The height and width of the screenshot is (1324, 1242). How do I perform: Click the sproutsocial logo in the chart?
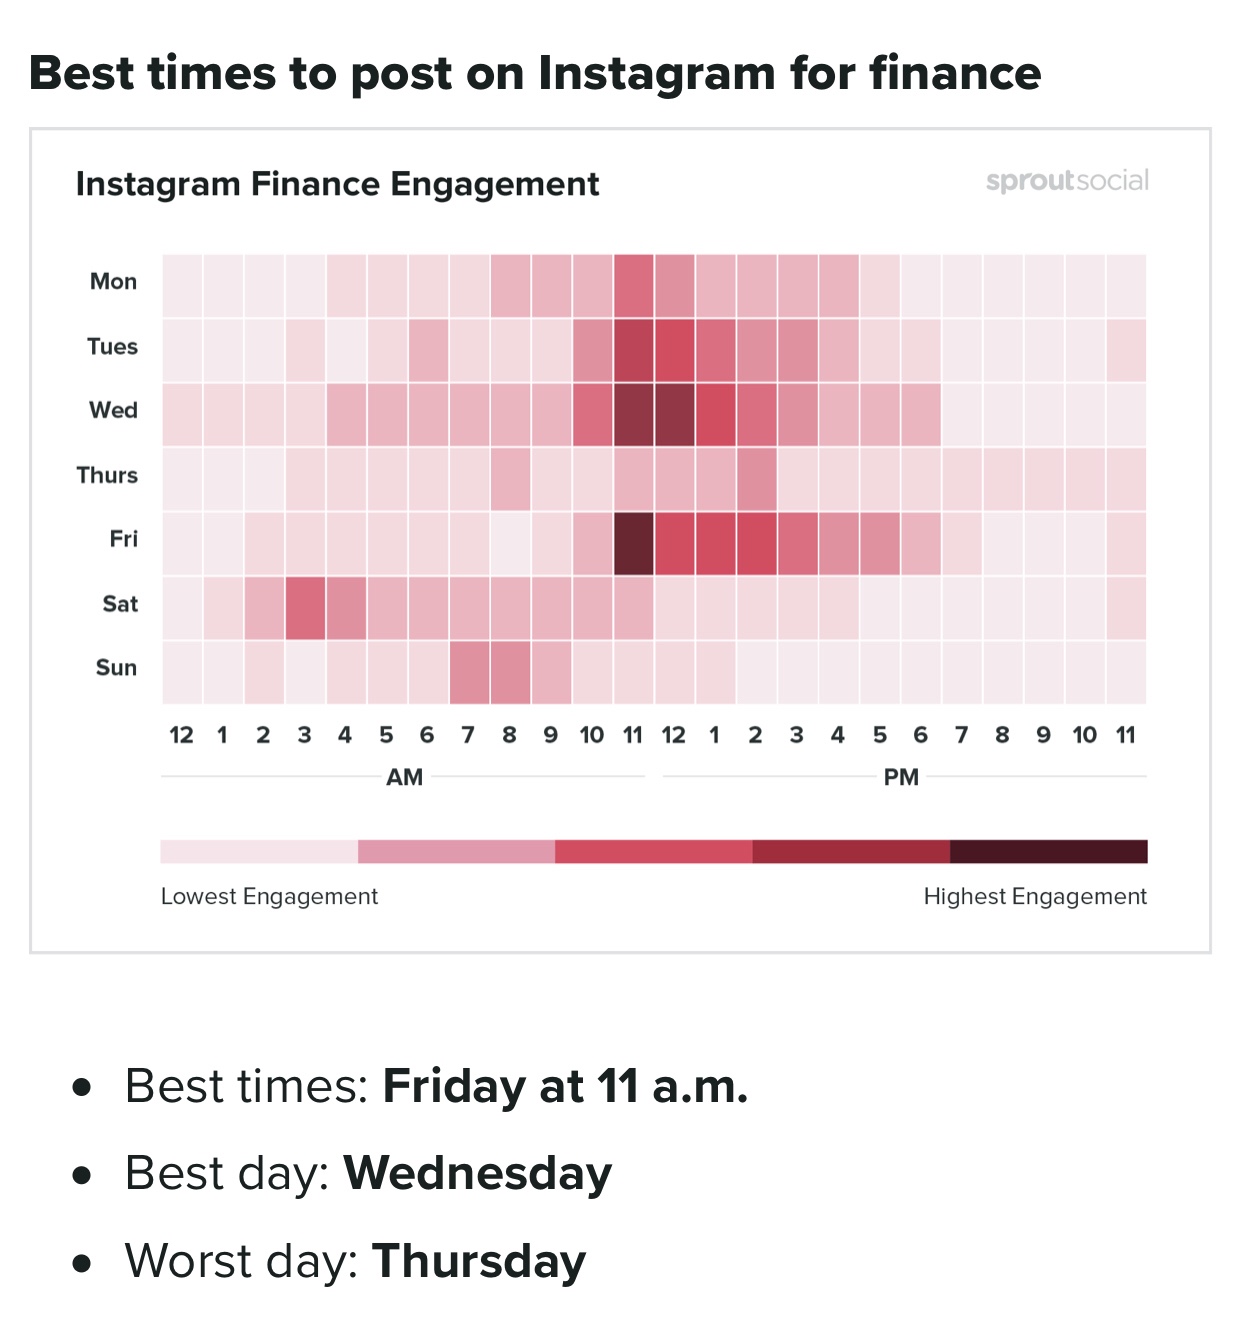click(x=1067, y=181)
